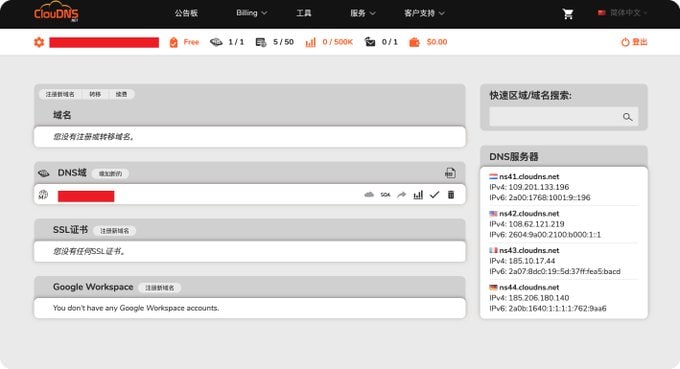Viewport: 680px width, 369px height.
Task: Click the button beside Google Workspace
Action: tap(160, 287)
